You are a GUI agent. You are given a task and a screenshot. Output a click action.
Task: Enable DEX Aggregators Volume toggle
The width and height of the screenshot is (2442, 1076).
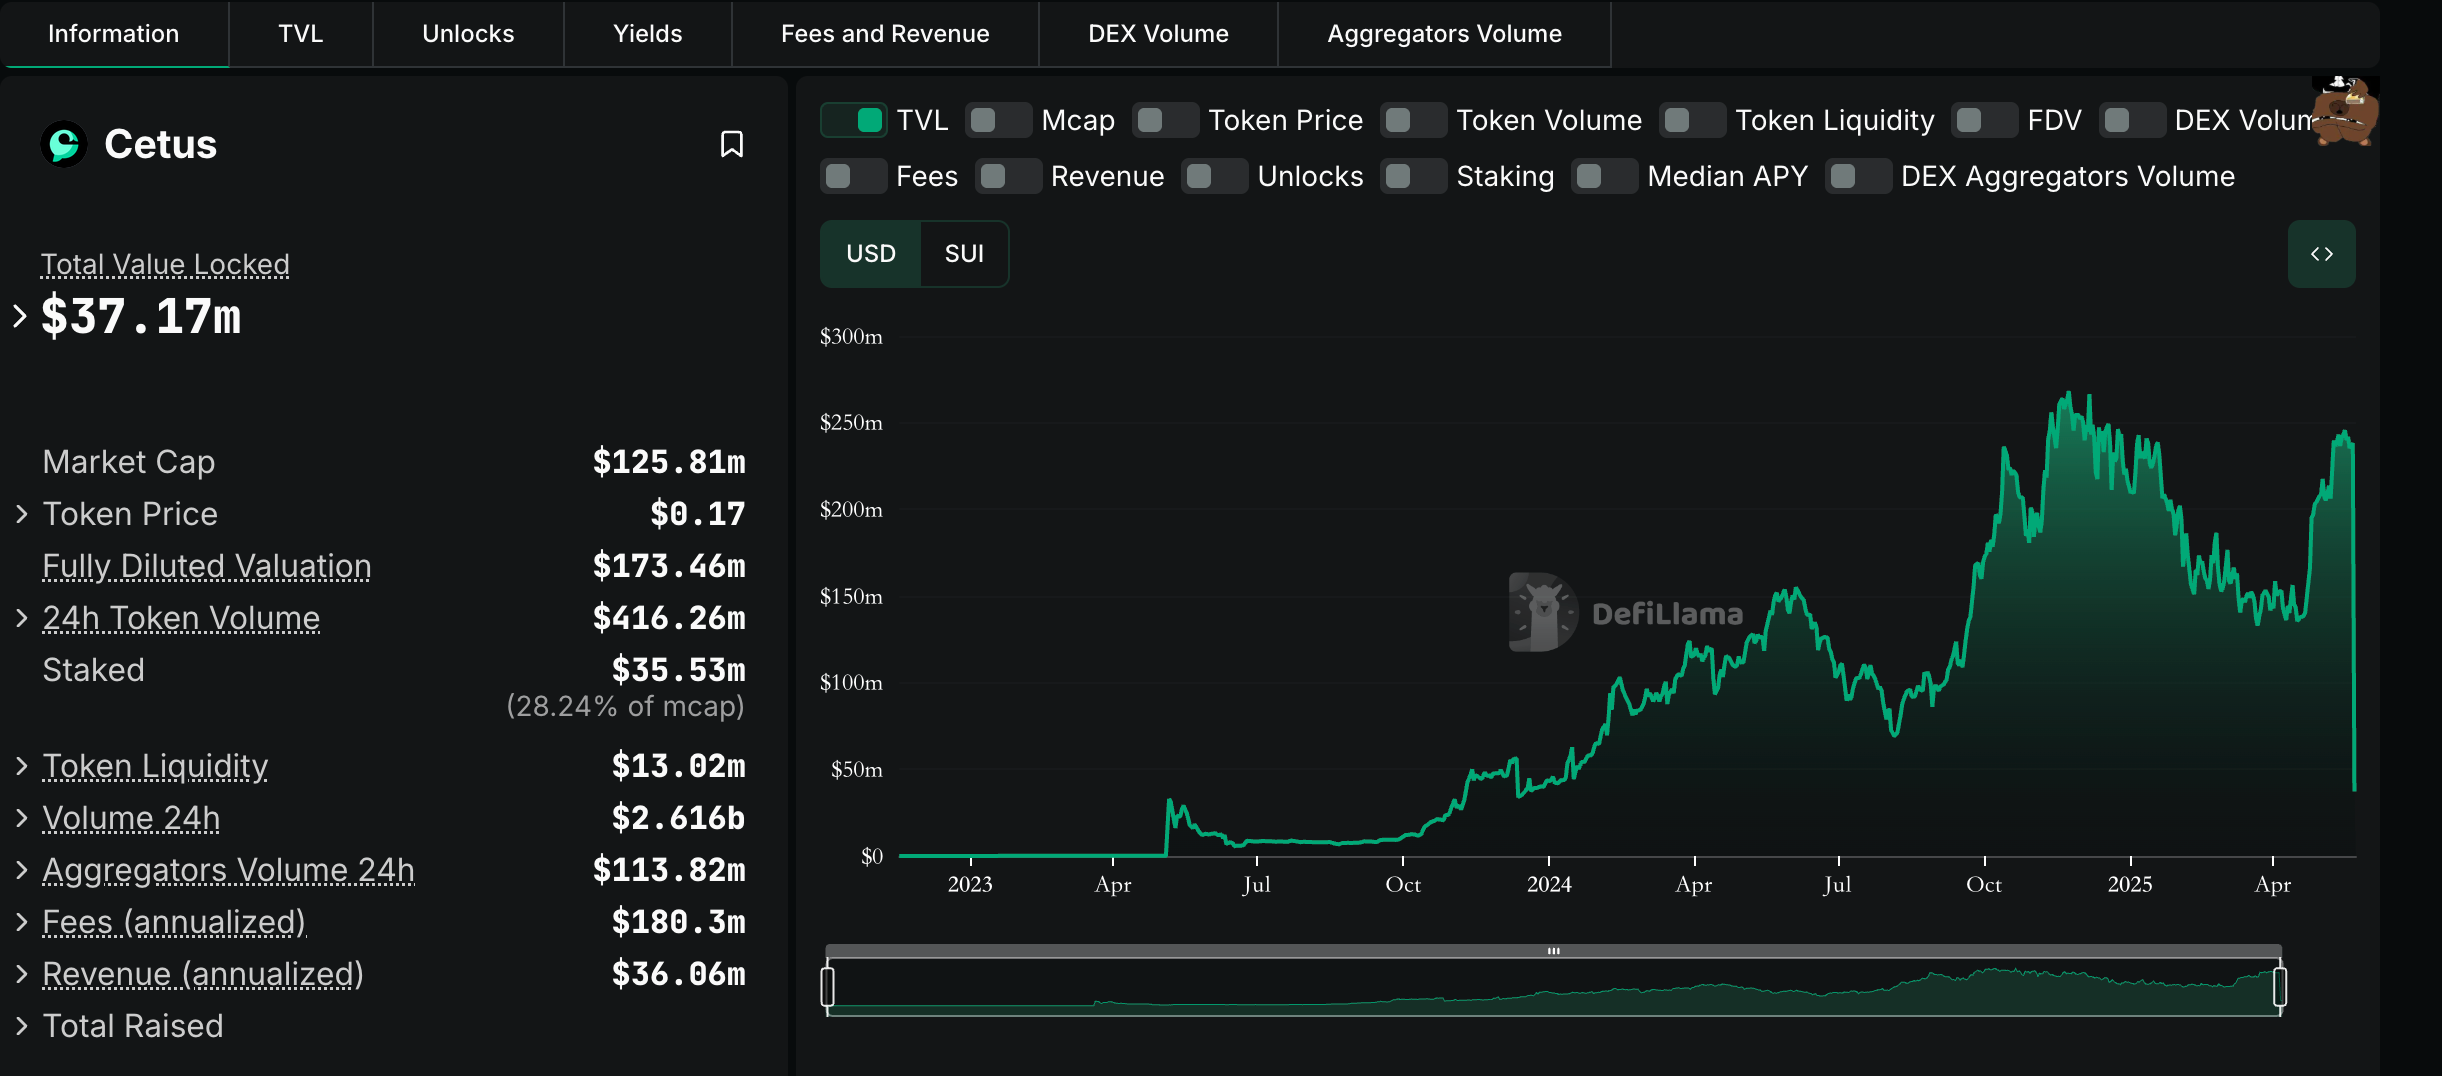pos(1858,177)
